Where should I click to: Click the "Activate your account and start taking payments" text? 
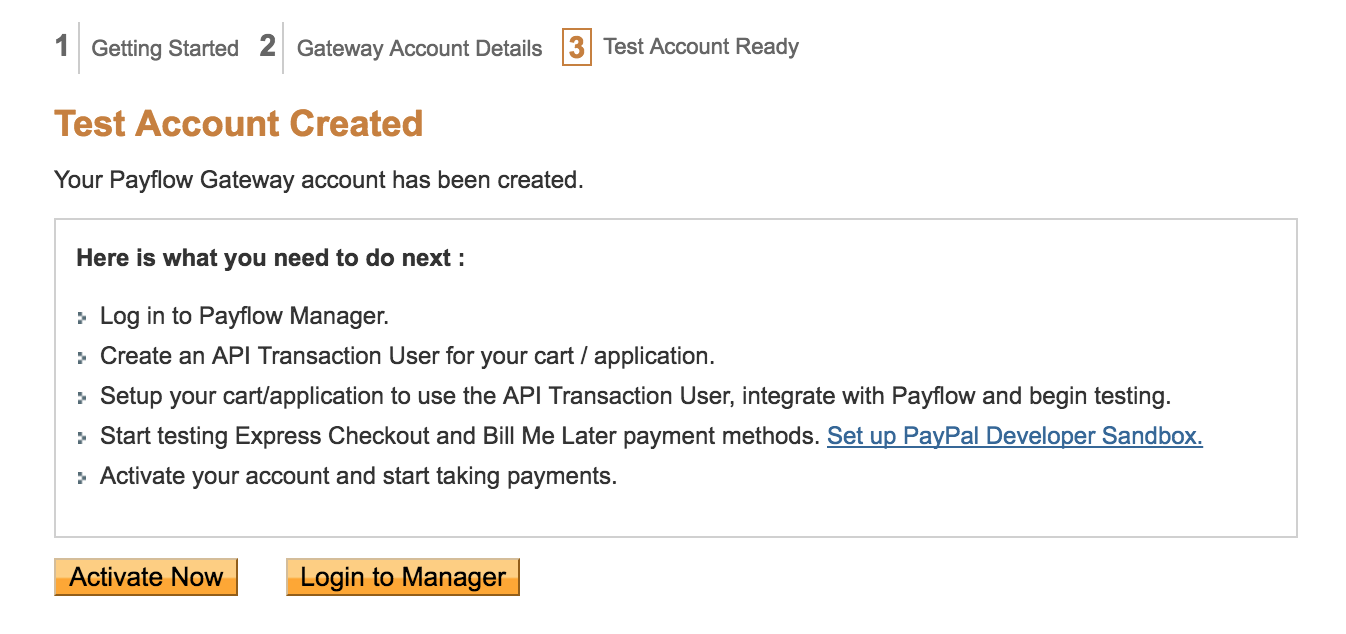(358, 476)
